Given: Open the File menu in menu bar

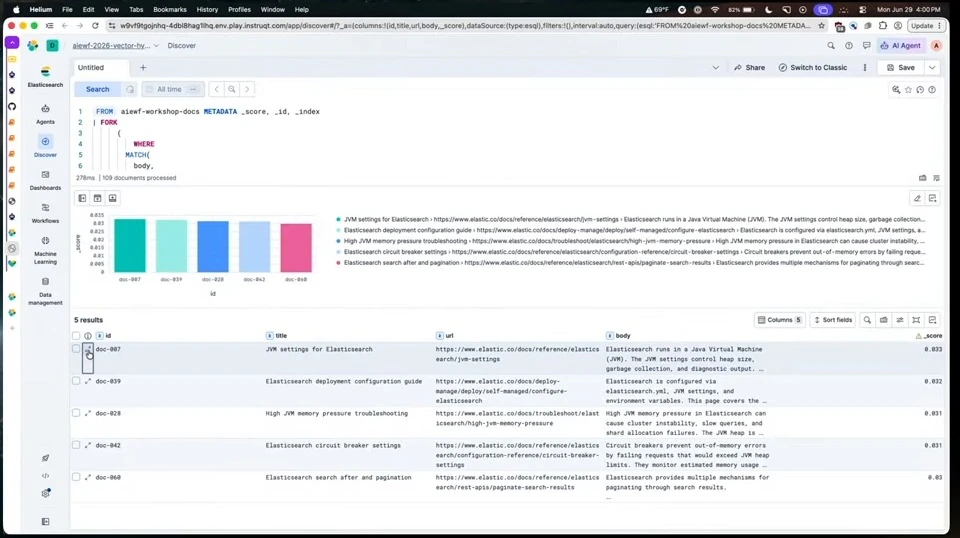Looking at the screenshot, I should click(x=67, y=9).
